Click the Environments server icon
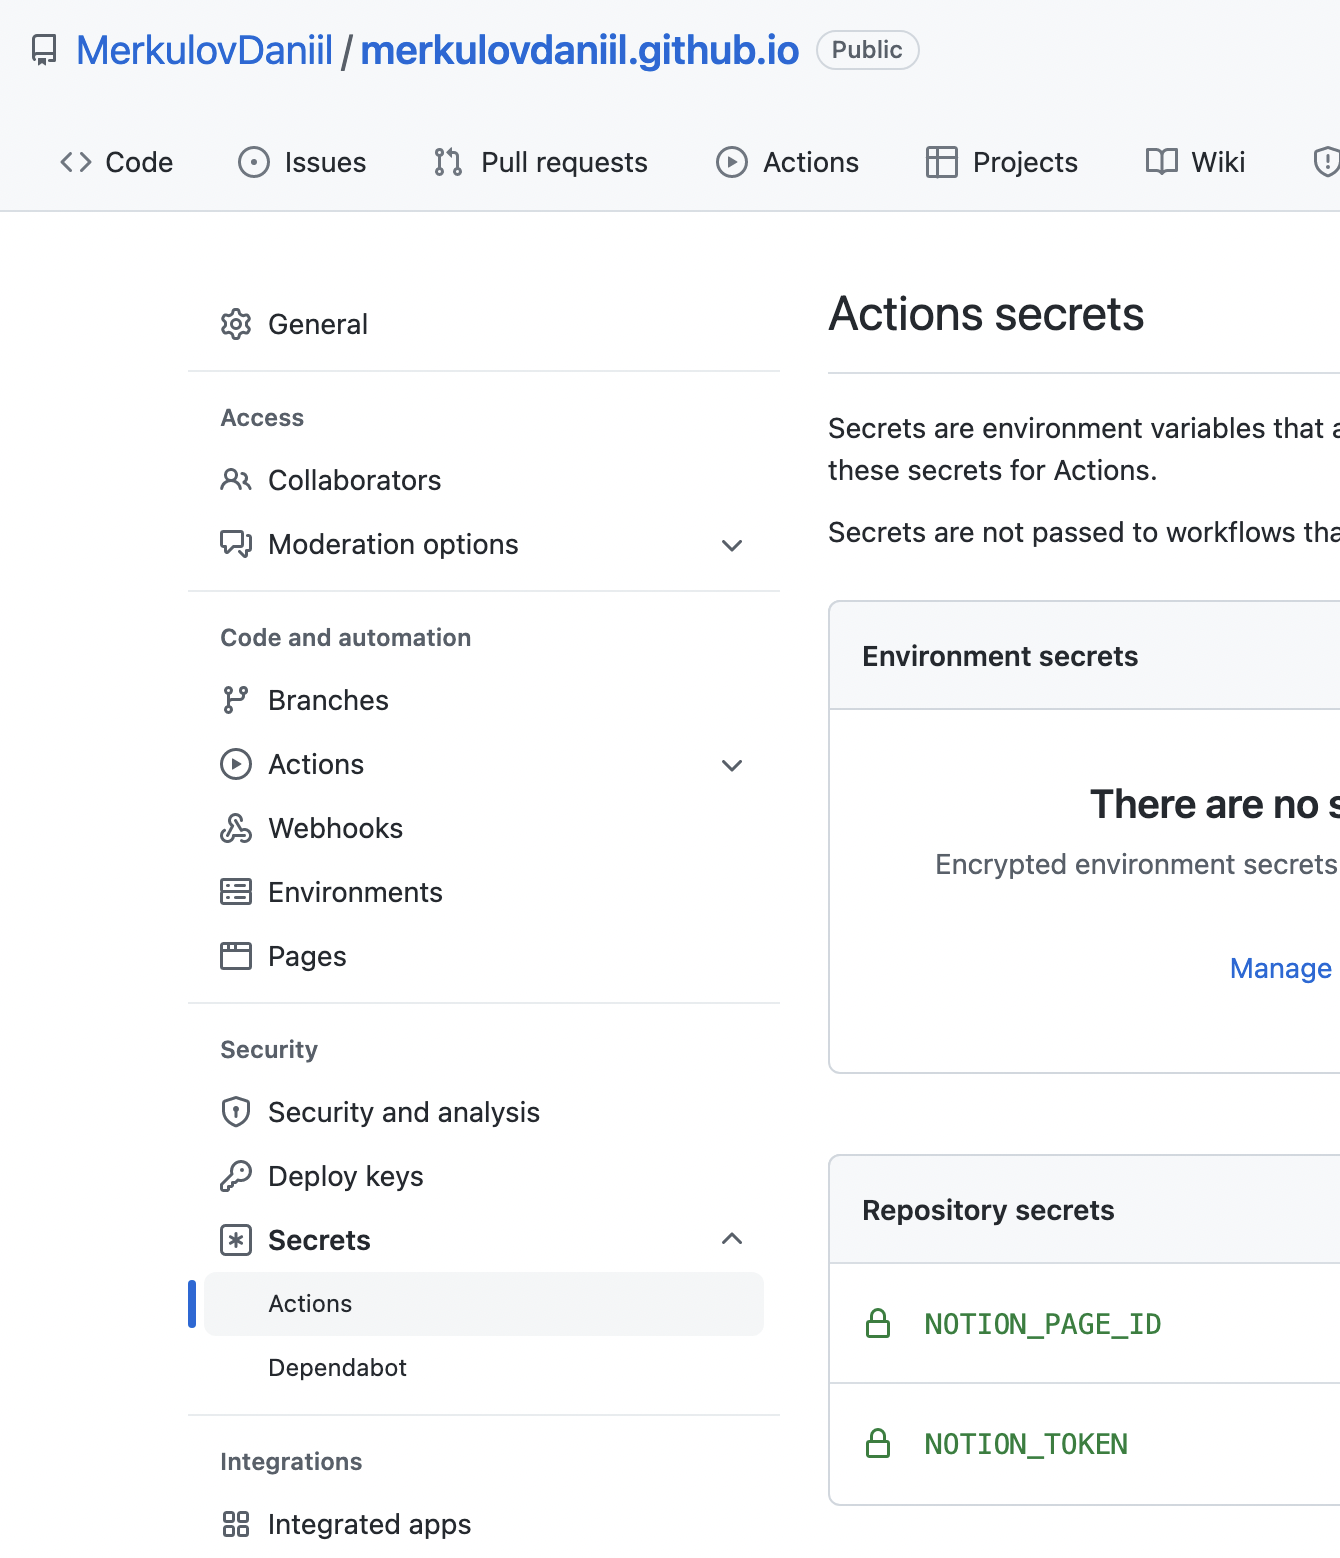 [x=236, y=892]
